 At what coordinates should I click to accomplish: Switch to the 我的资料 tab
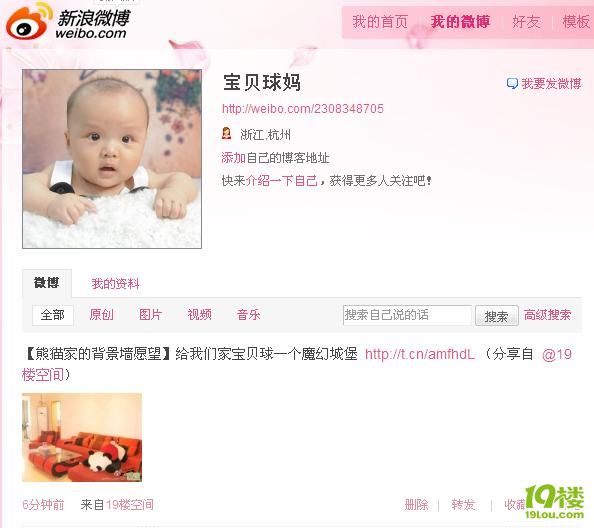click(116, 284)
